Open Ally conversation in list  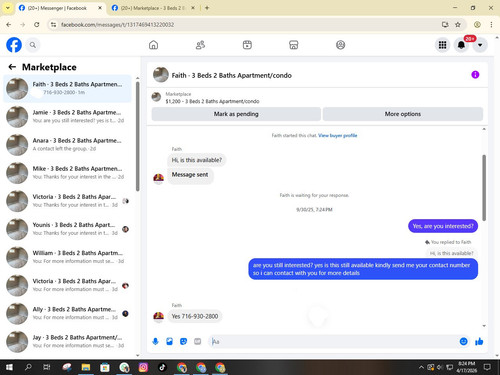(67, 313)
